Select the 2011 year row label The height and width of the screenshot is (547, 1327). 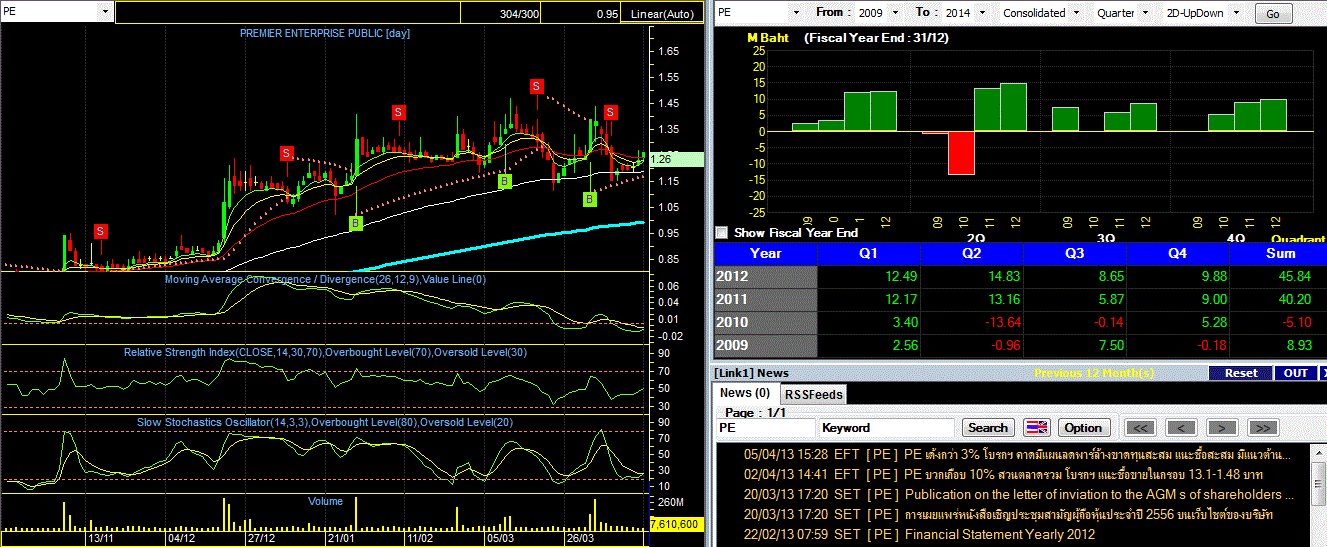point(766,299)
